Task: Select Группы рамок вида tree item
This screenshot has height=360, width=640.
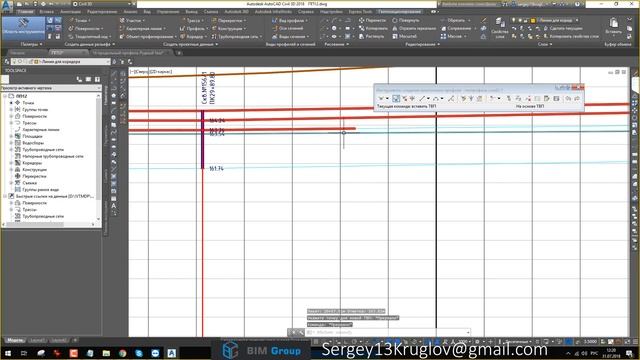Action: tap(40, 189)
